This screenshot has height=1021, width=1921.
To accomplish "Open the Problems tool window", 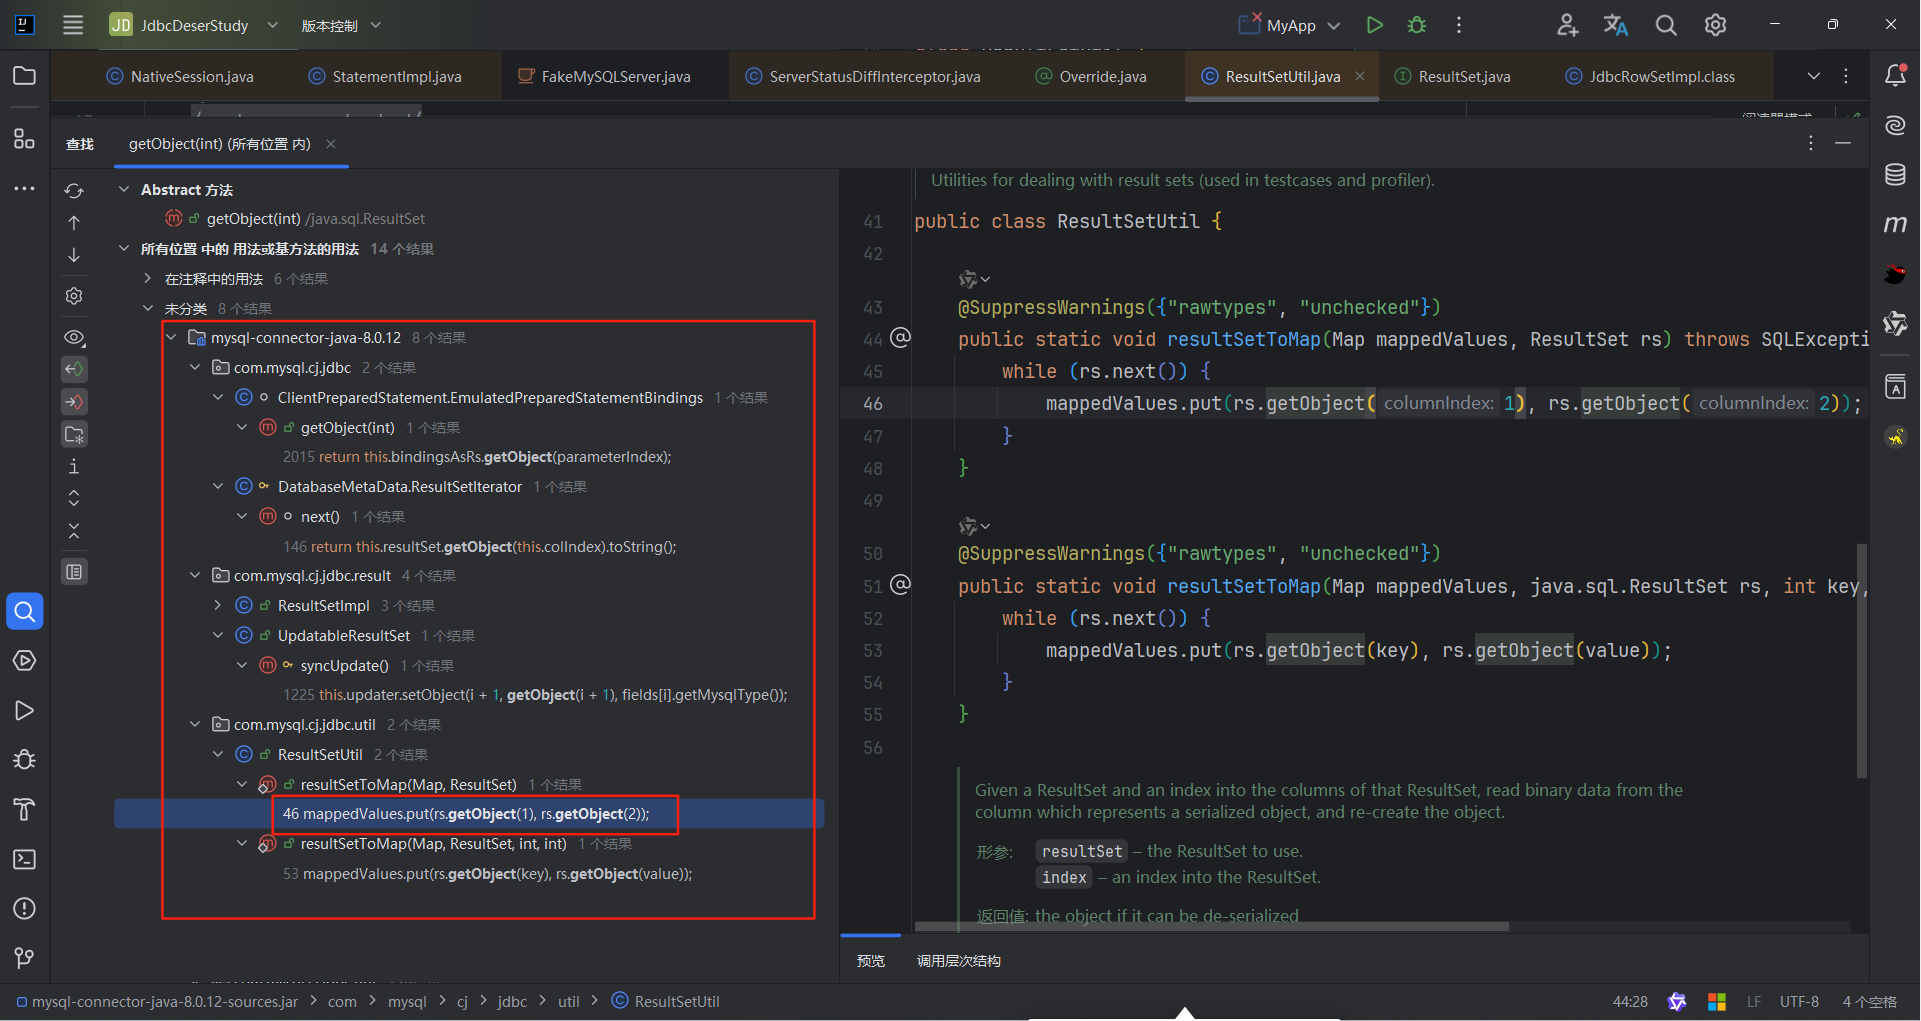I will pos(24,908).
